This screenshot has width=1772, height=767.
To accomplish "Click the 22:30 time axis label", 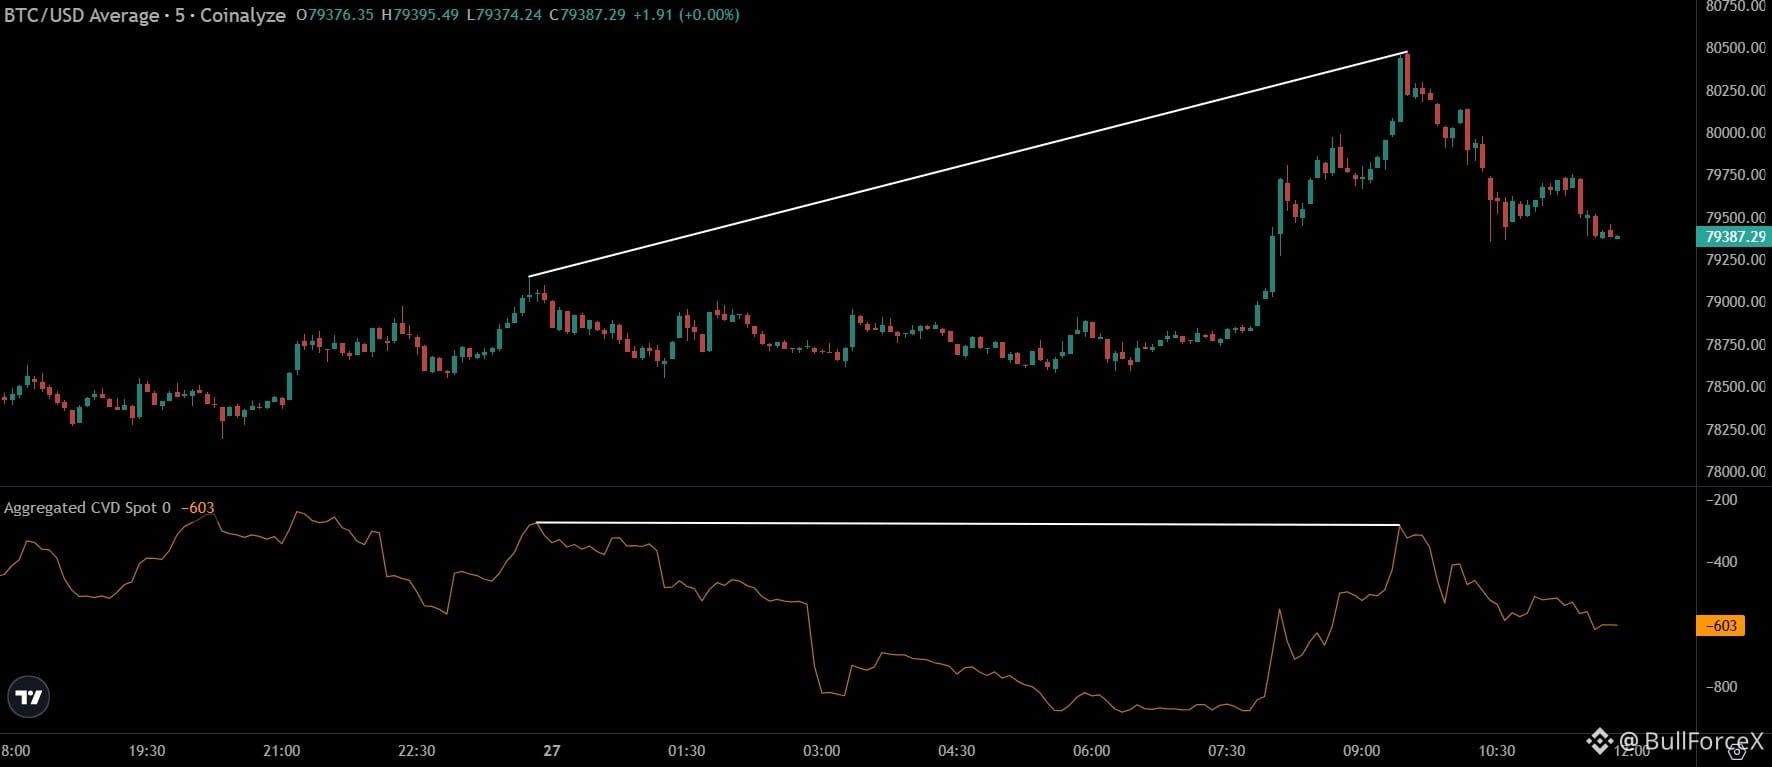I will [x=417, y=751].
